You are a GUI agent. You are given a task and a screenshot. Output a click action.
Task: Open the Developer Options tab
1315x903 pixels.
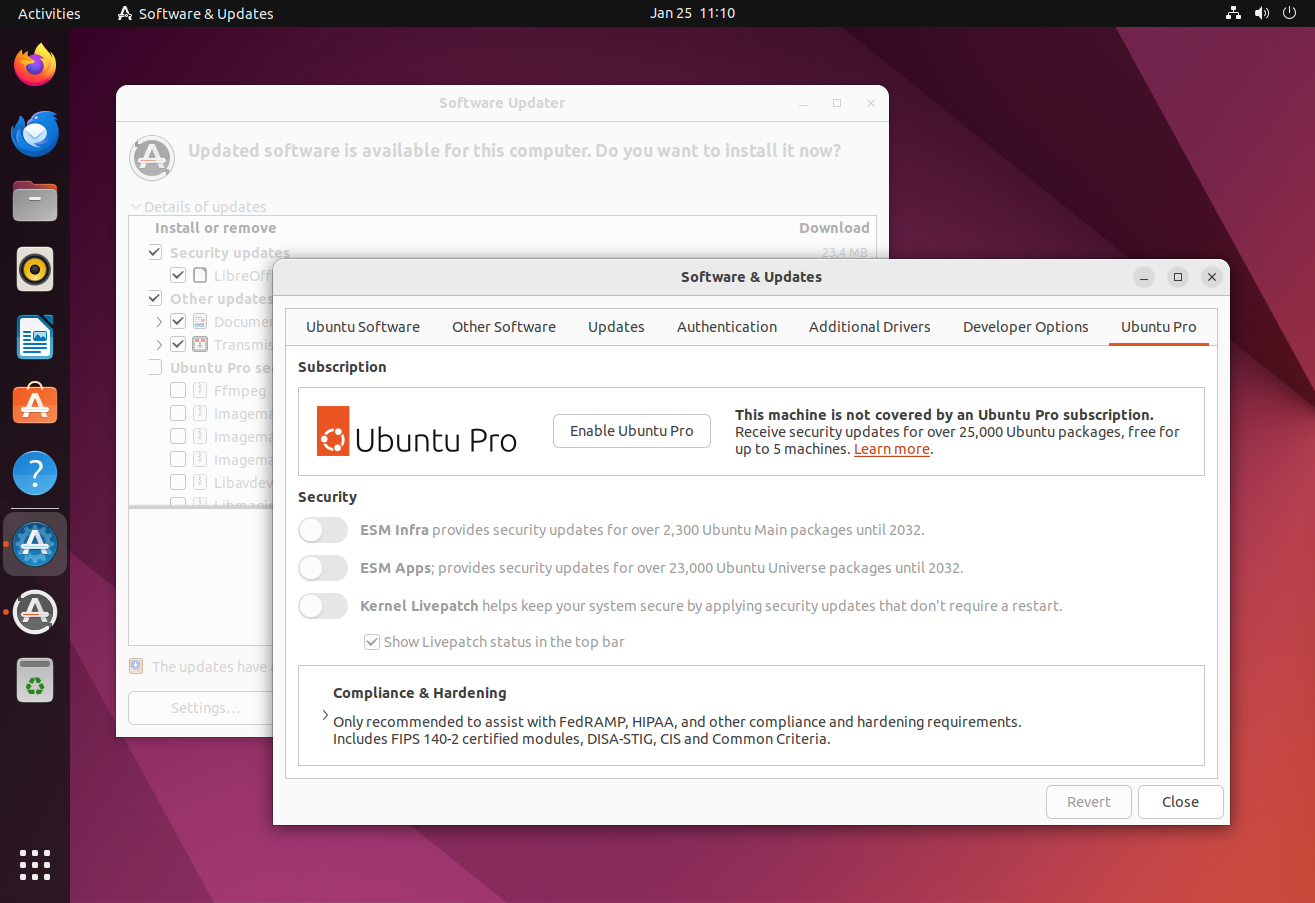pos(1026,327)
